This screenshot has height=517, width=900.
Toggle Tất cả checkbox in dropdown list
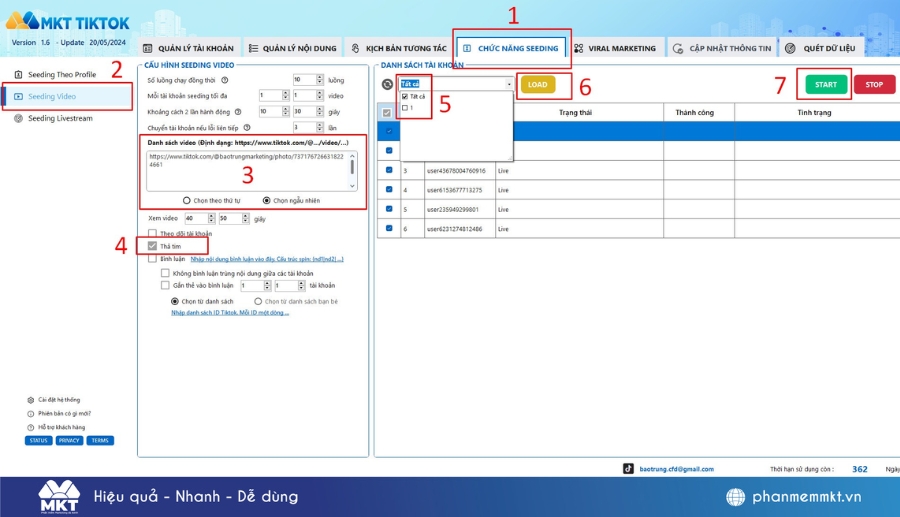(405, 96)
